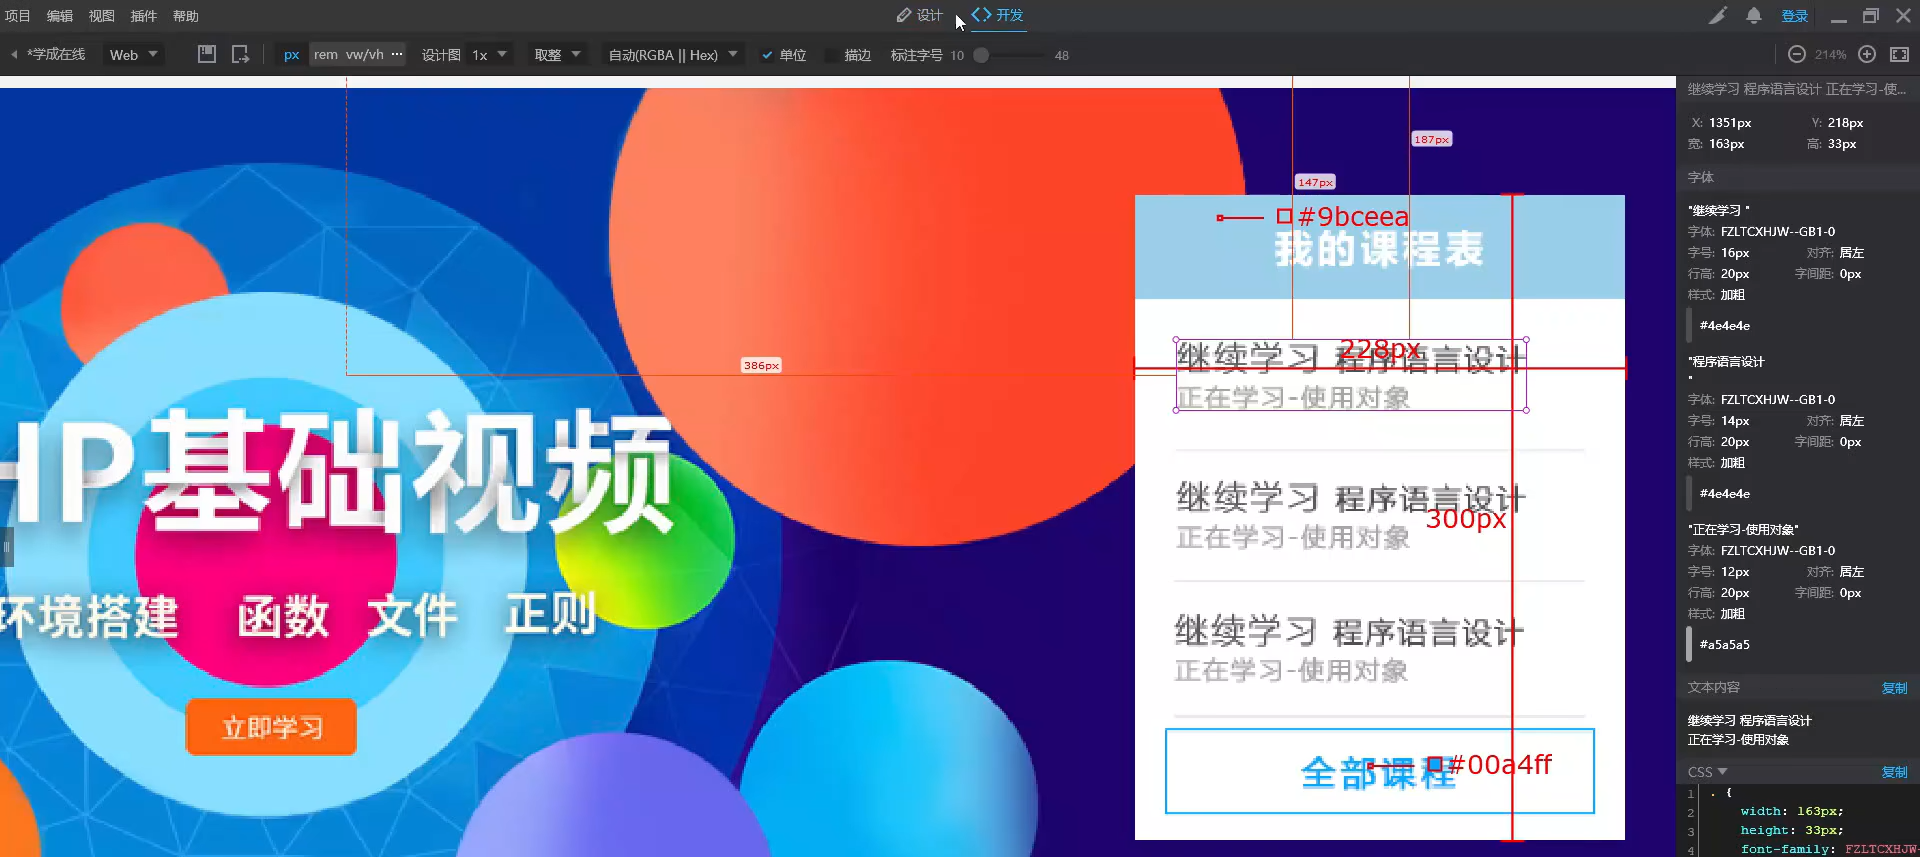The width and height of the screenshot is (1920, 857).
Task: Click the 标注字号 font size slider handle
Action: point(982,55)
